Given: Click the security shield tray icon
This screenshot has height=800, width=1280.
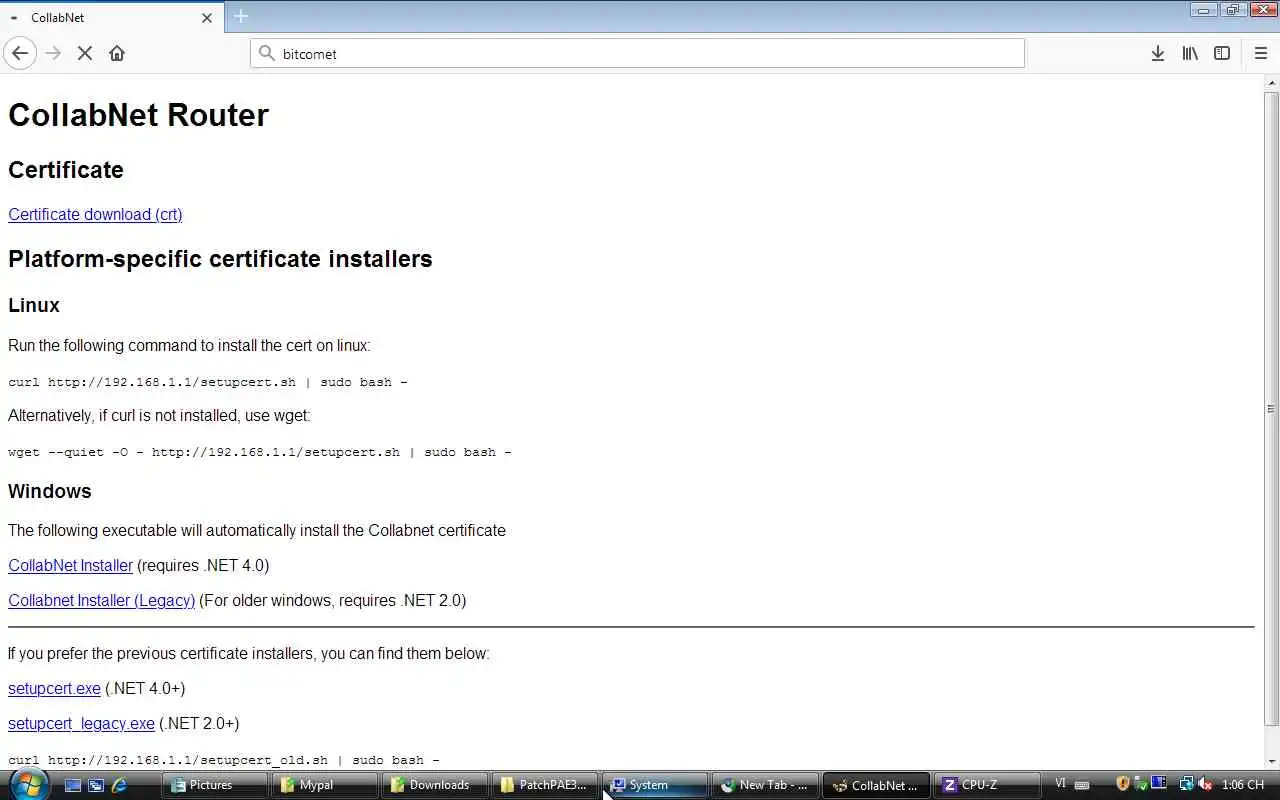Looking at the screenshot, I should [1123, 785].
